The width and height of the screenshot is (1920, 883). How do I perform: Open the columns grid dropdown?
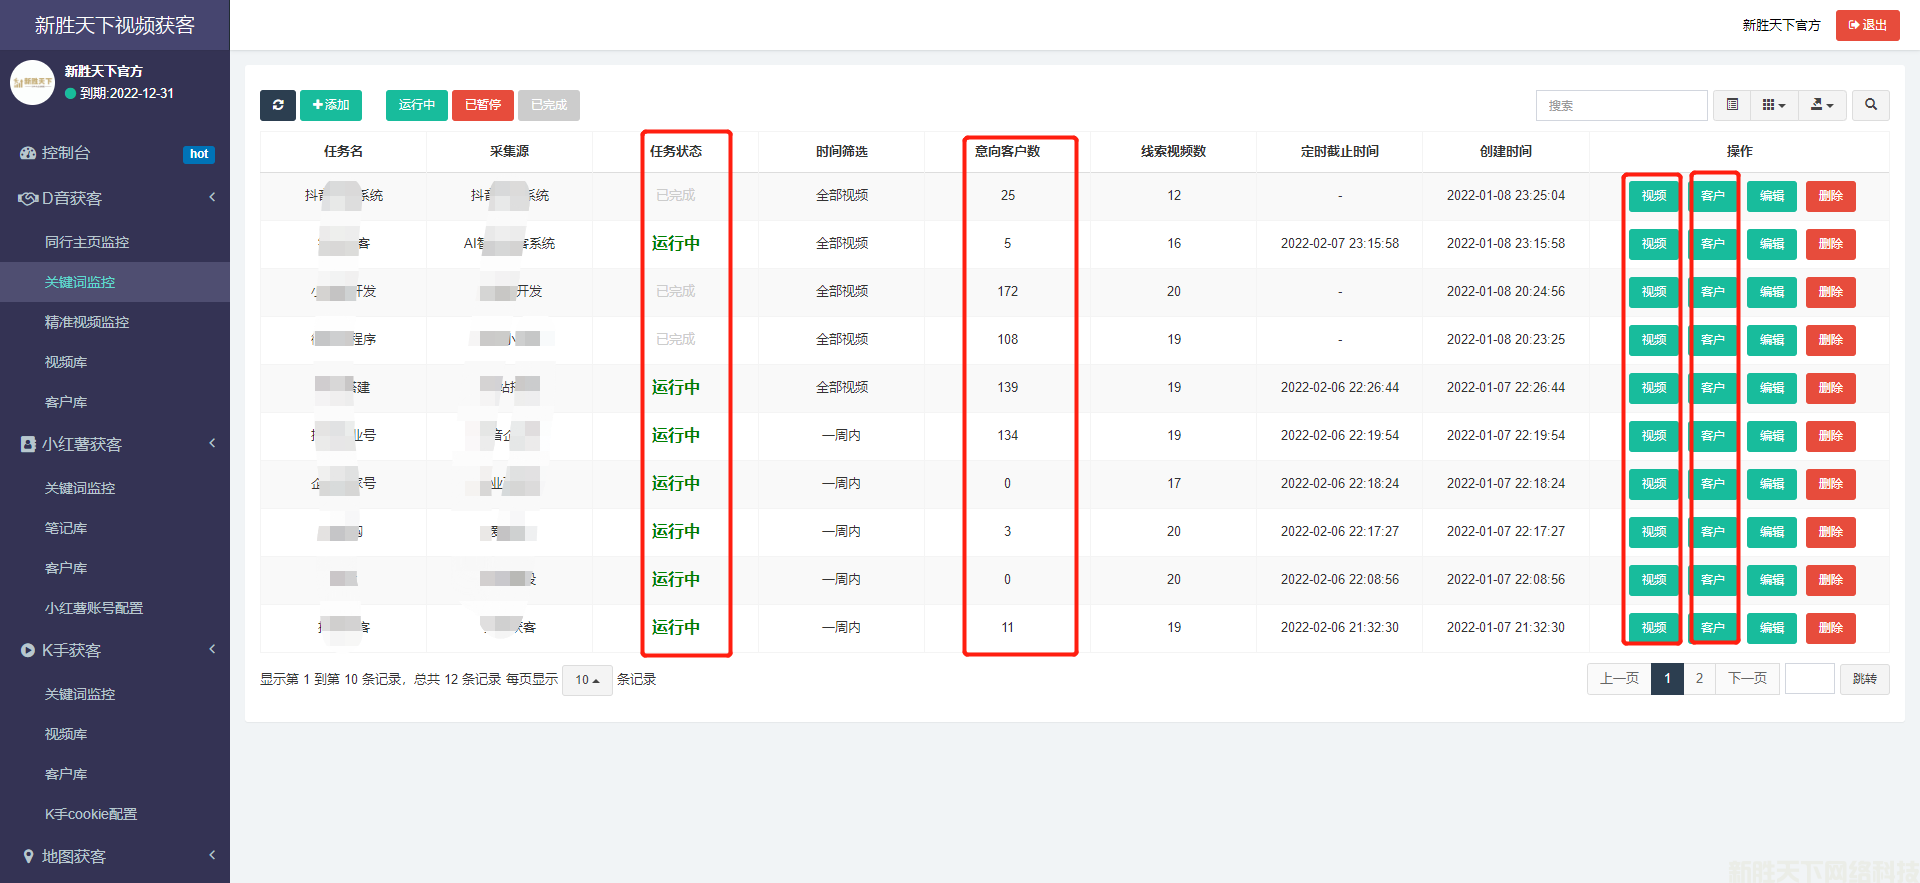(1773, 105)
